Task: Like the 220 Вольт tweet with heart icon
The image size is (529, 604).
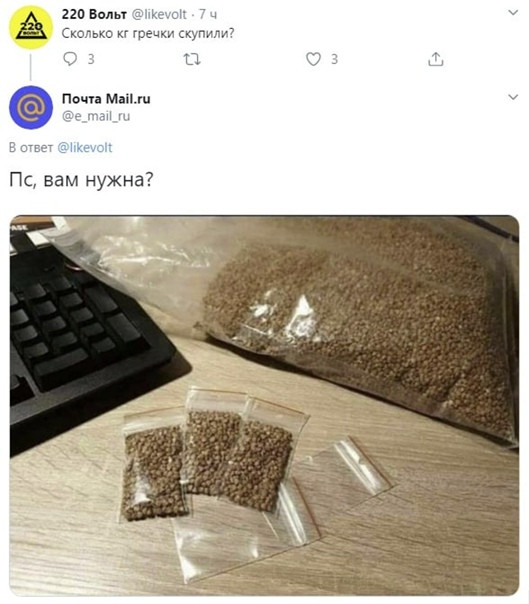Action: [313, 59]
